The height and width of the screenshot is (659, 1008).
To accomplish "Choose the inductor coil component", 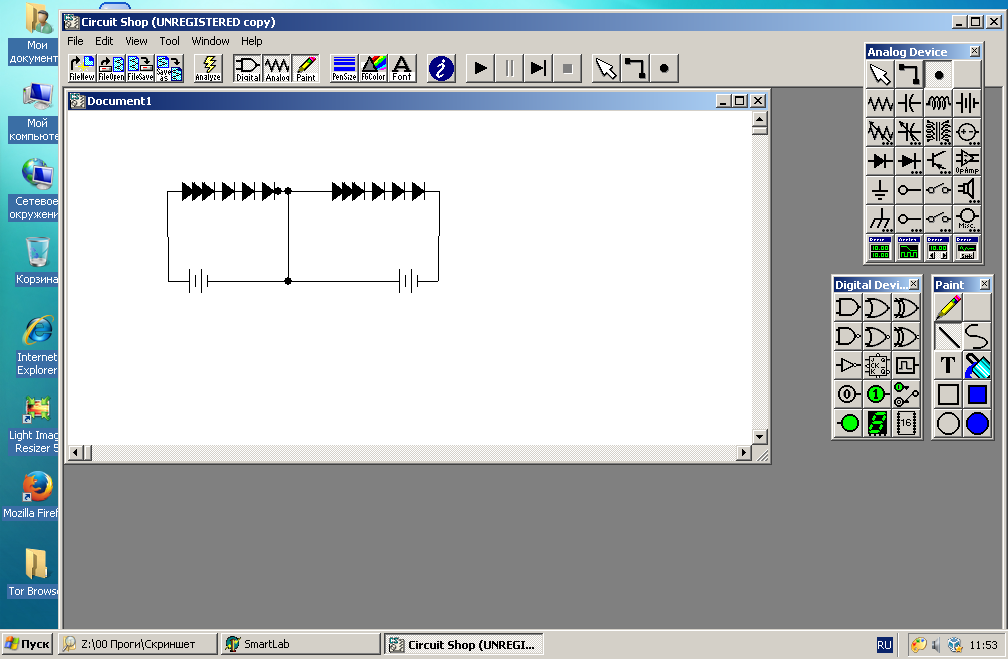I will coord(938,103).
